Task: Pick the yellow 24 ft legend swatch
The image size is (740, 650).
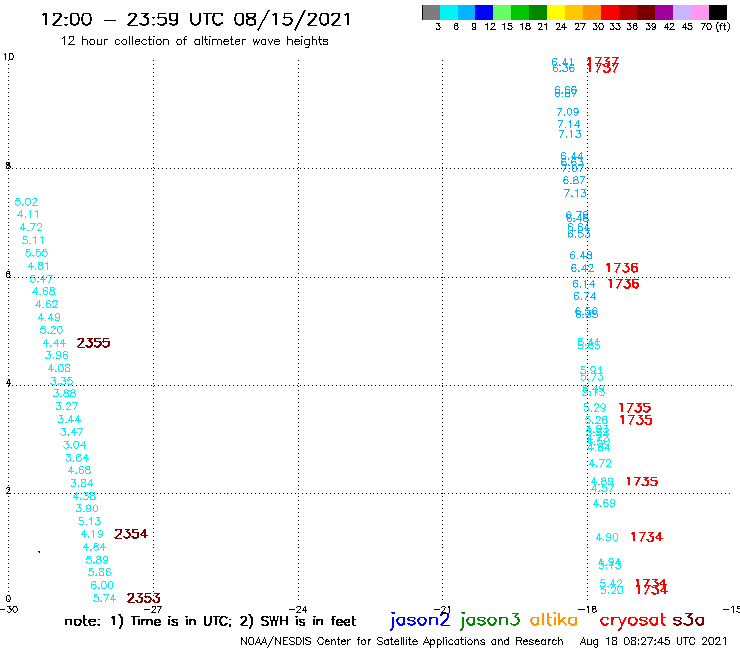Action: click(x=556, y=12)
